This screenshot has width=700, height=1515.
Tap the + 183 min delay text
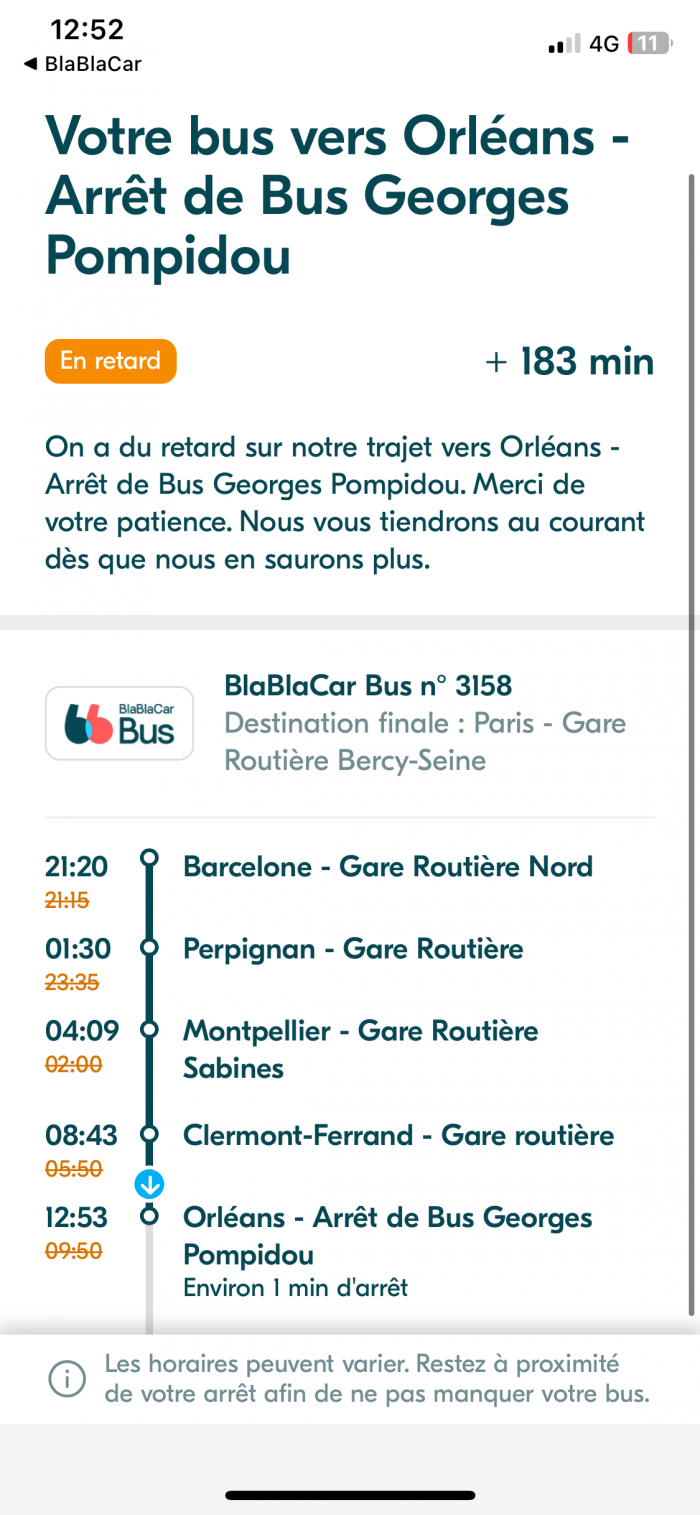pos(569,361)
